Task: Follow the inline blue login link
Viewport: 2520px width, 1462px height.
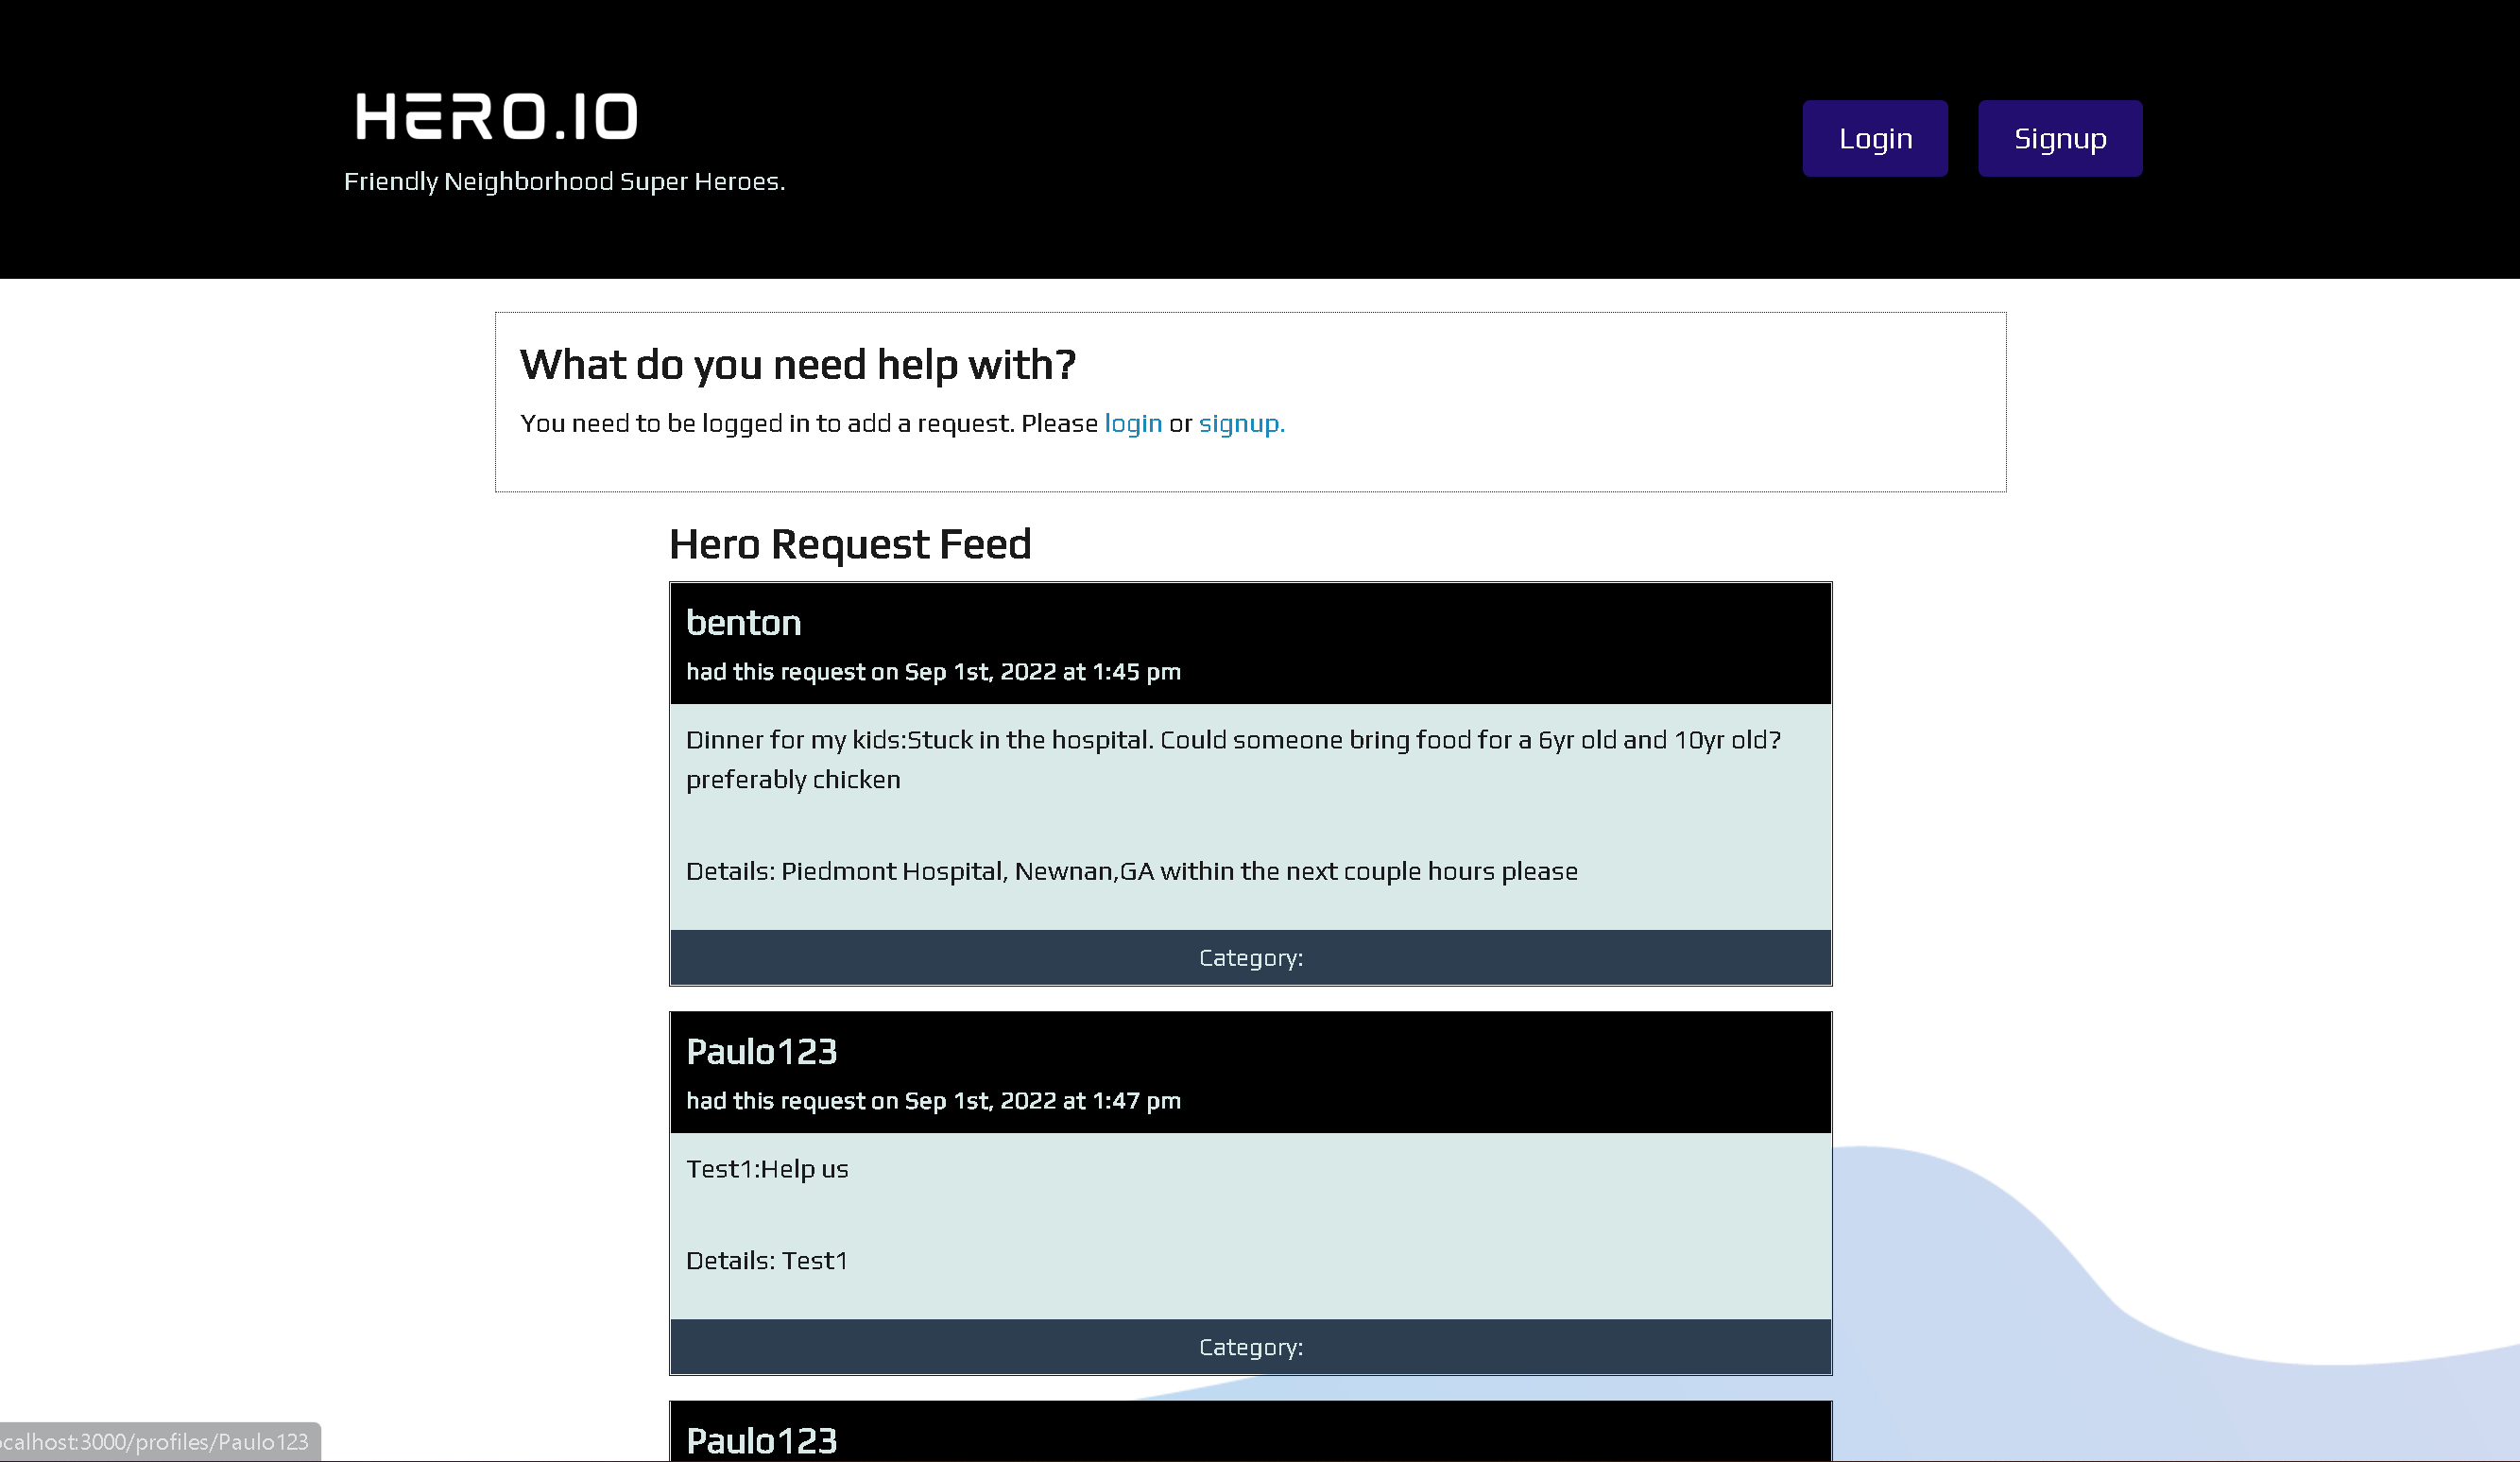Action: 1132,423
